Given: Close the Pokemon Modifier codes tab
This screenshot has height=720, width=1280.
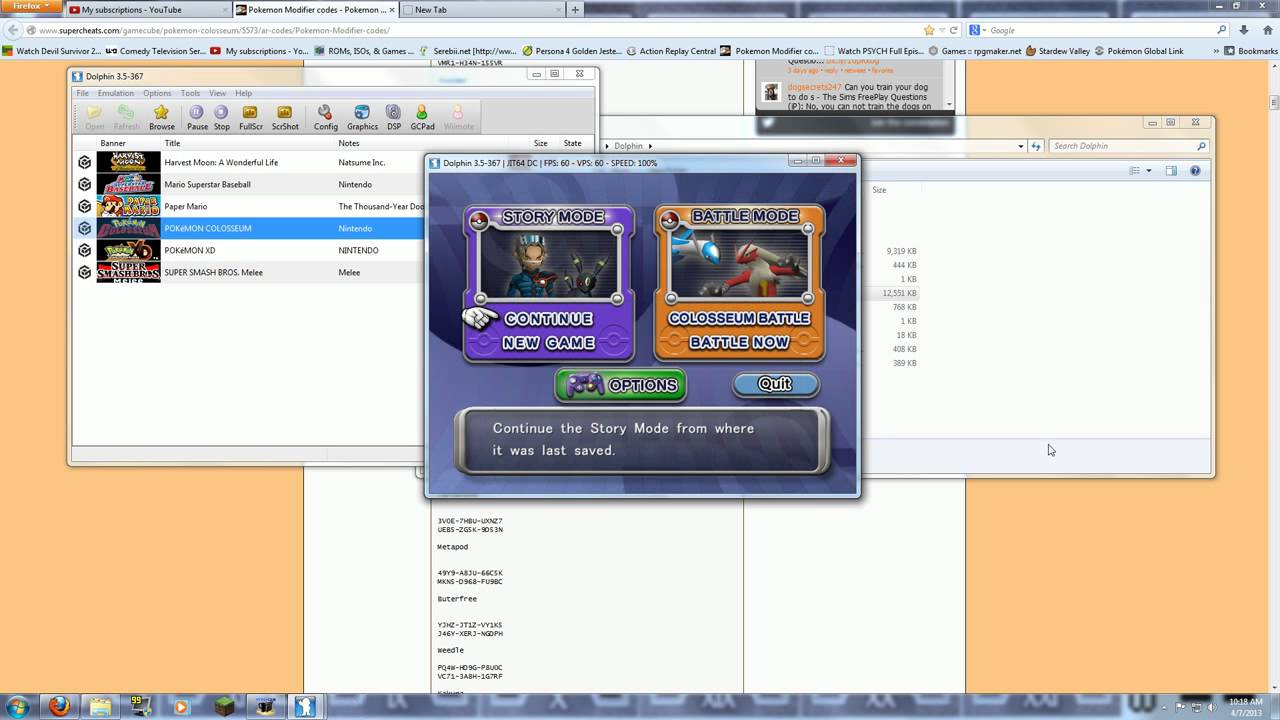Looking at the screenshot, I should coord(392,10).
